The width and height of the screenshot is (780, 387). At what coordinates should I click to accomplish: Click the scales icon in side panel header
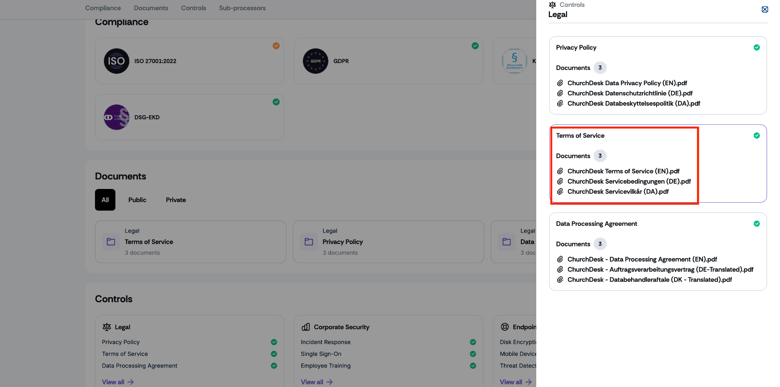click(x=552, y=4)
